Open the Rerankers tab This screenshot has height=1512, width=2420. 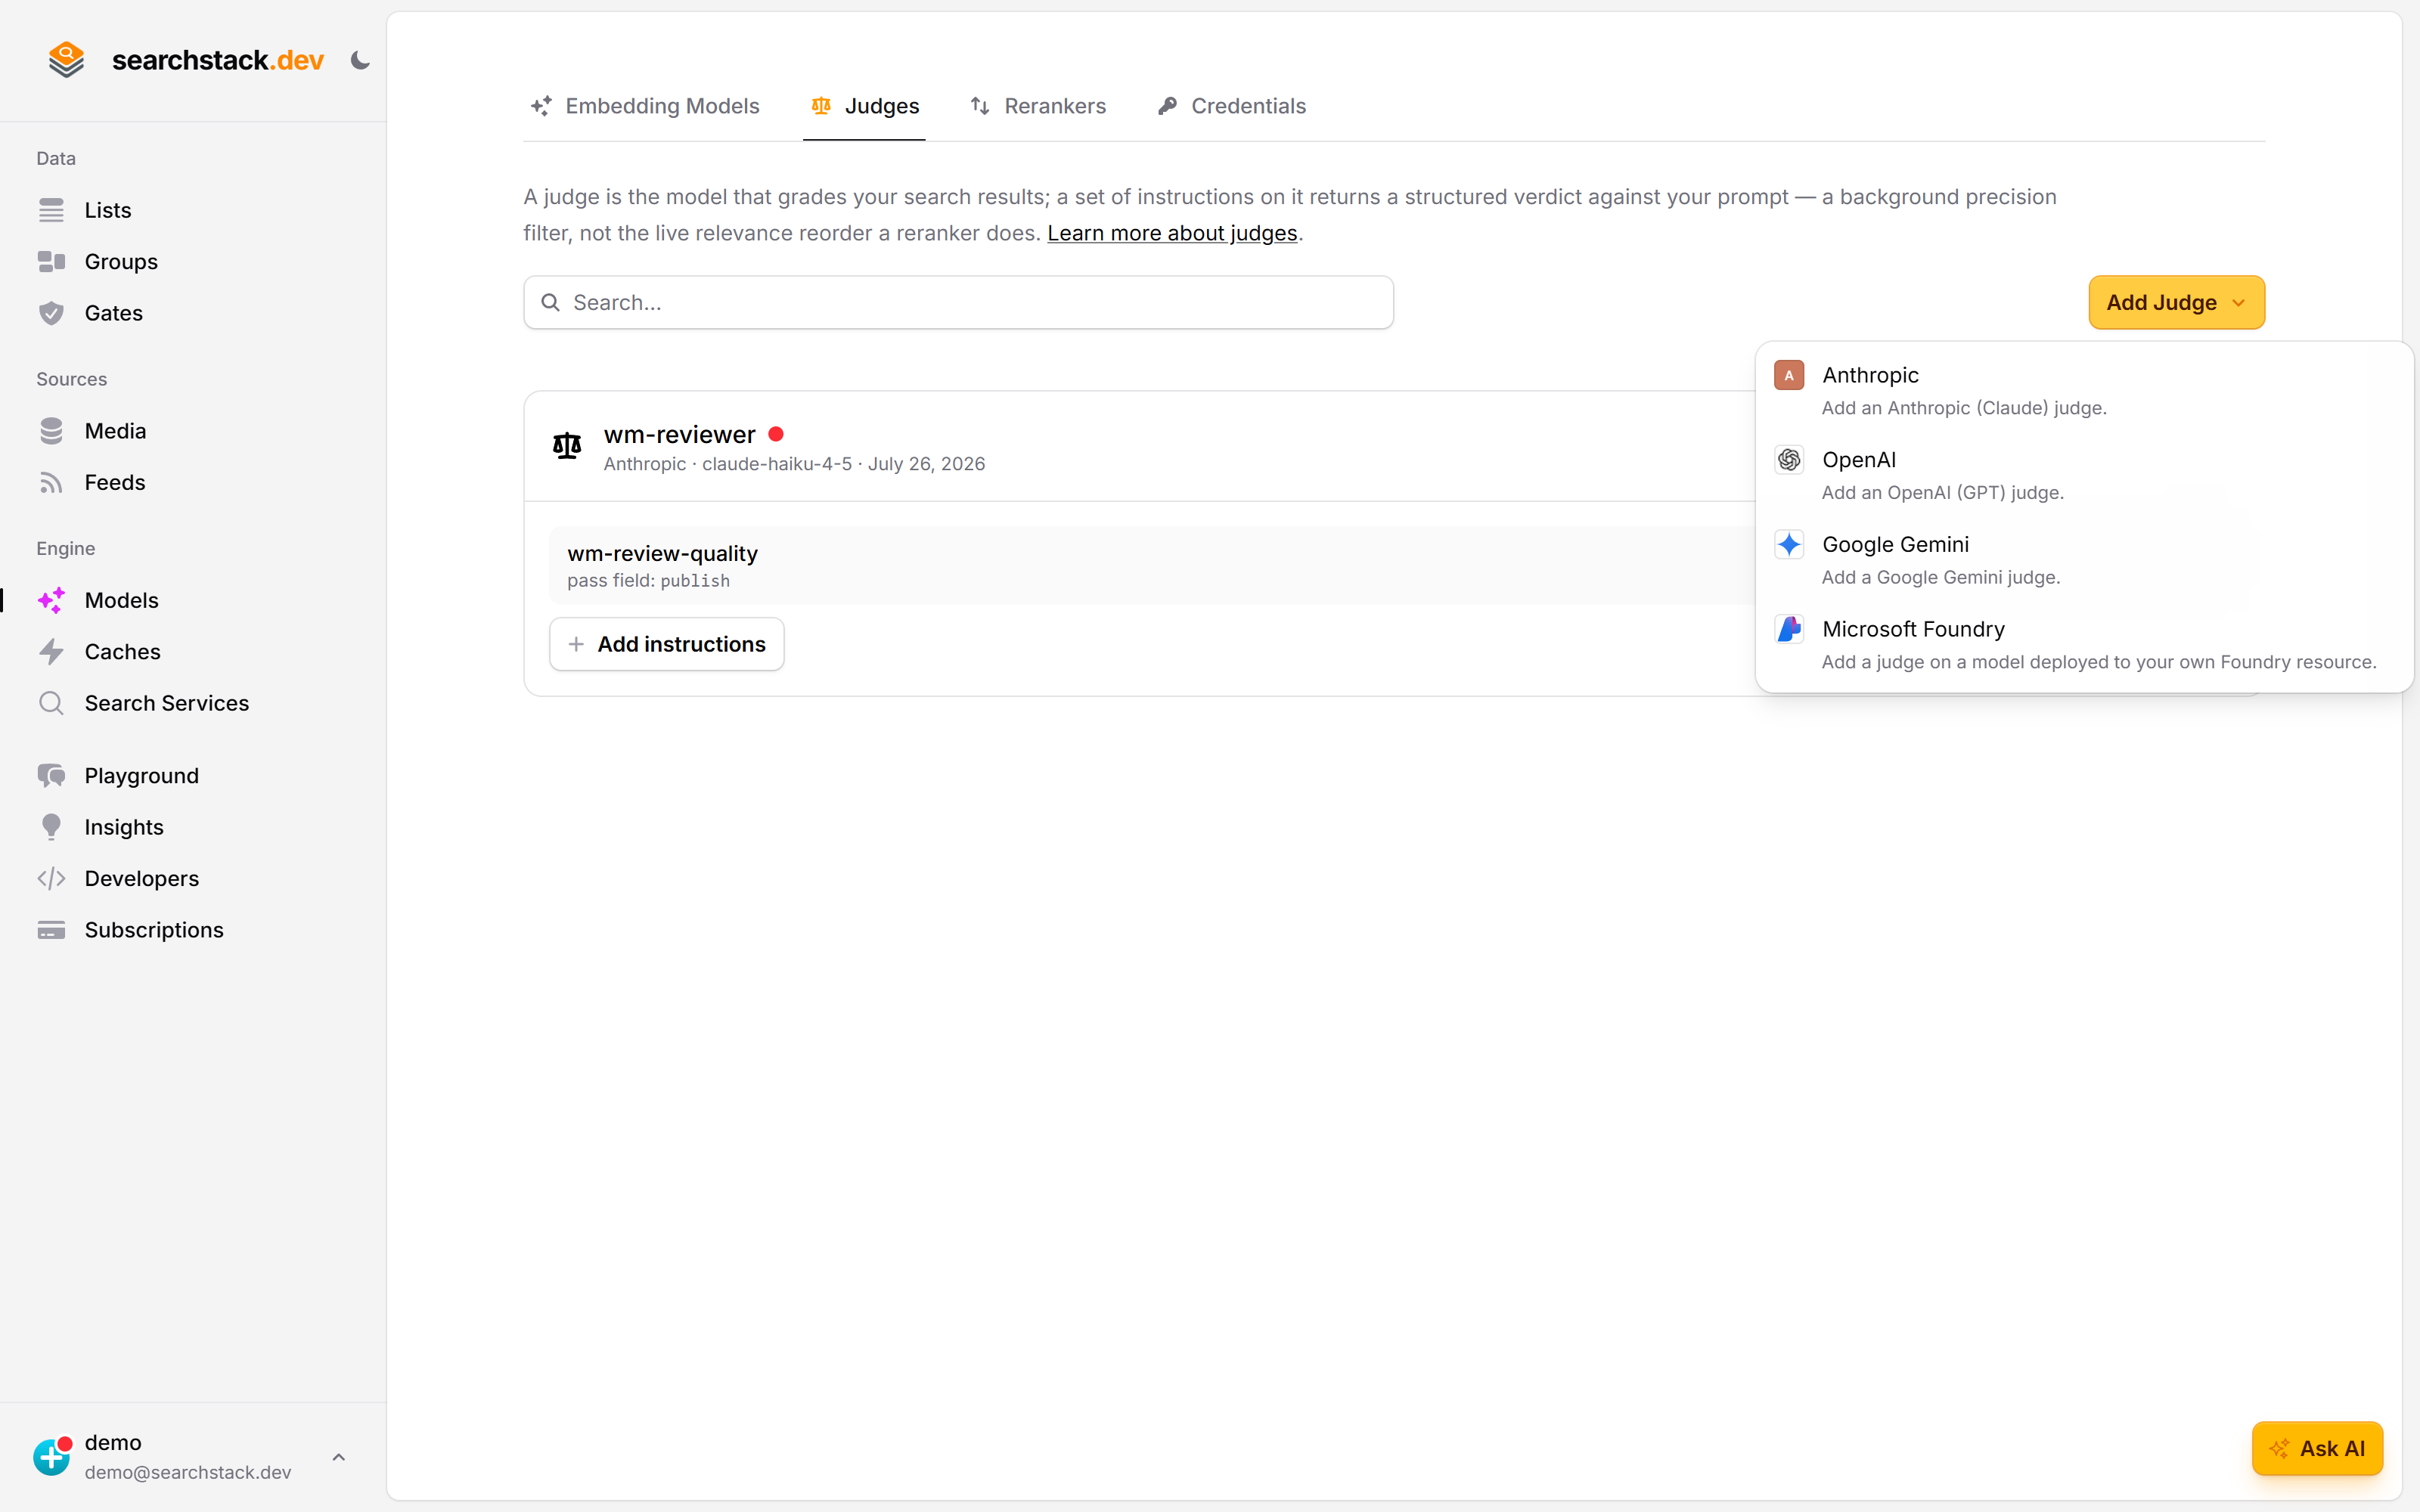click(x=1038, y=106)
